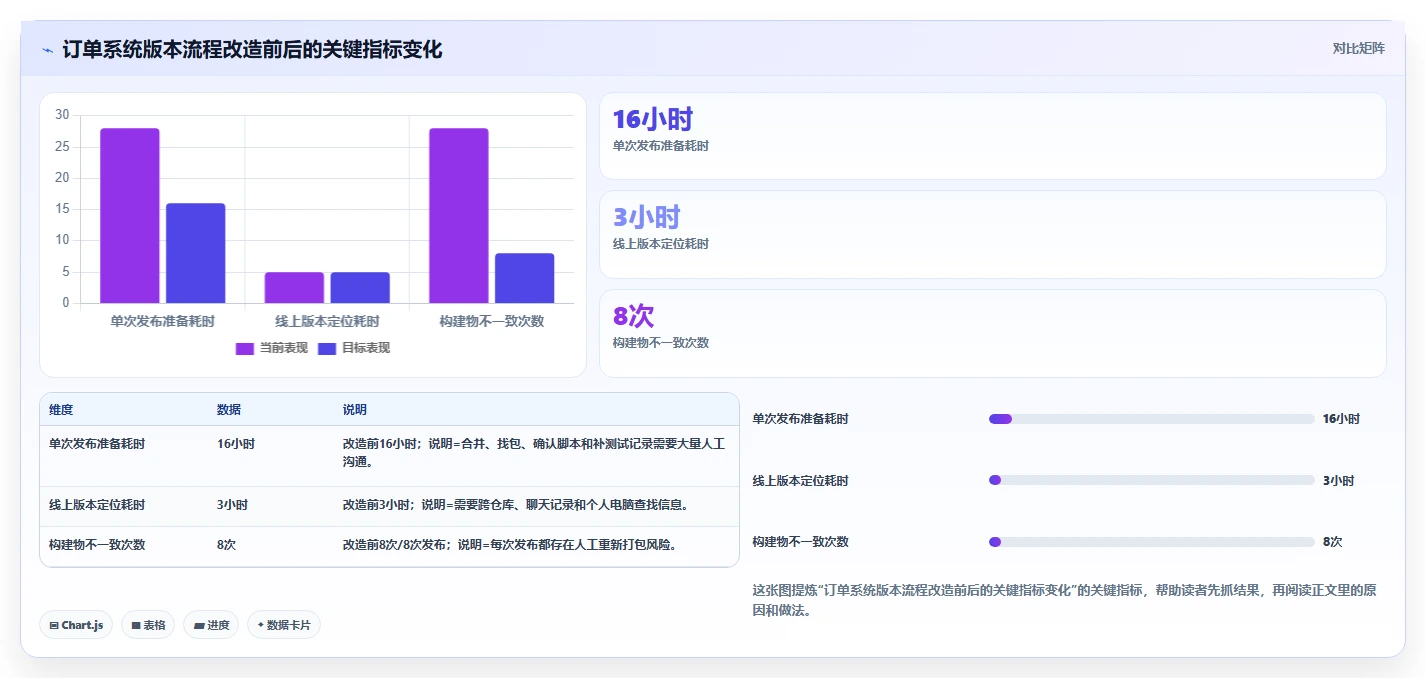Click the 表格 tag chip
The height and width of the screenshot is (678, 1426).
(x=148, y=625)
